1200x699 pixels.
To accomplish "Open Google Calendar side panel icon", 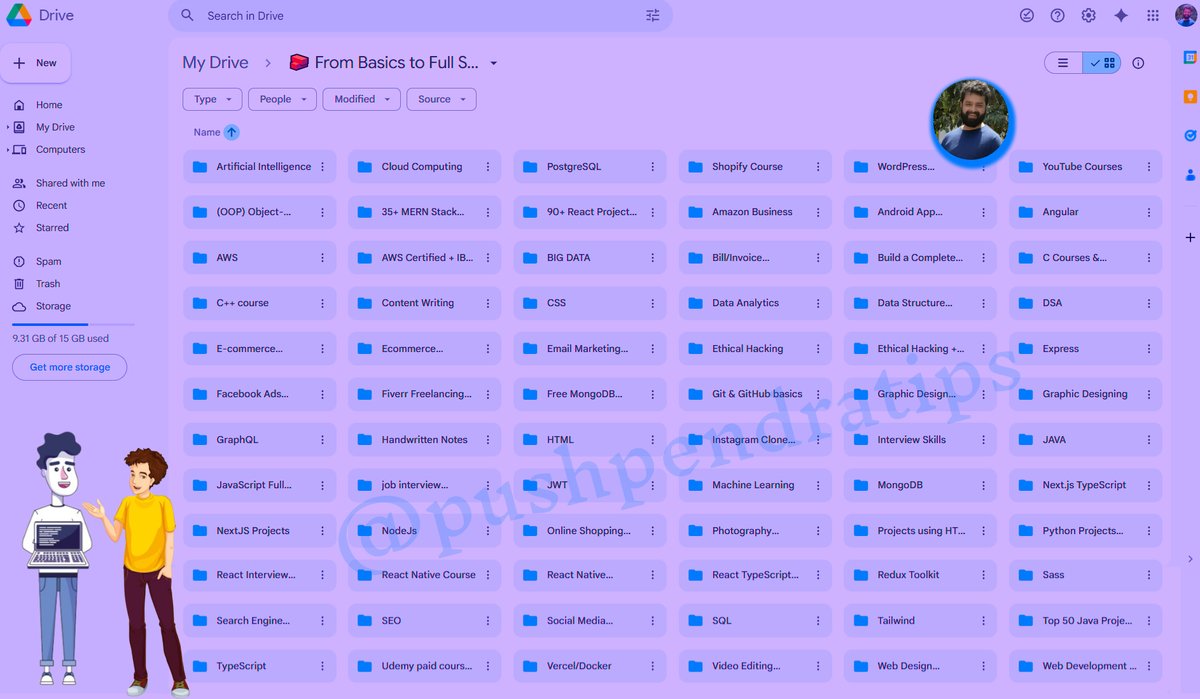I will click(1190, 58).
